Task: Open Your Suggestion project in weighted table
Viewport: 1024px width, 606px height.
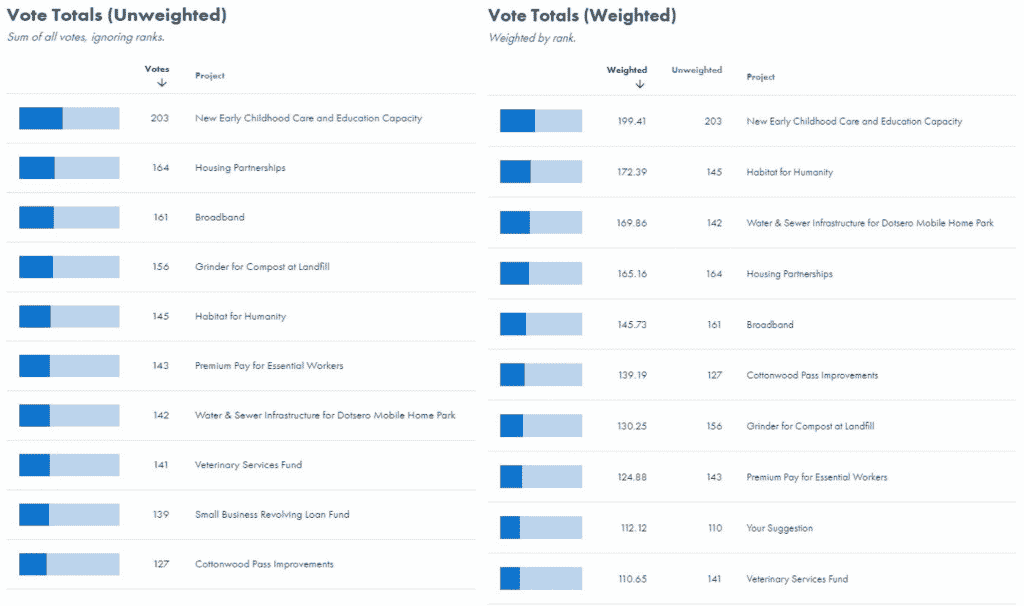Action: (779, 528)
